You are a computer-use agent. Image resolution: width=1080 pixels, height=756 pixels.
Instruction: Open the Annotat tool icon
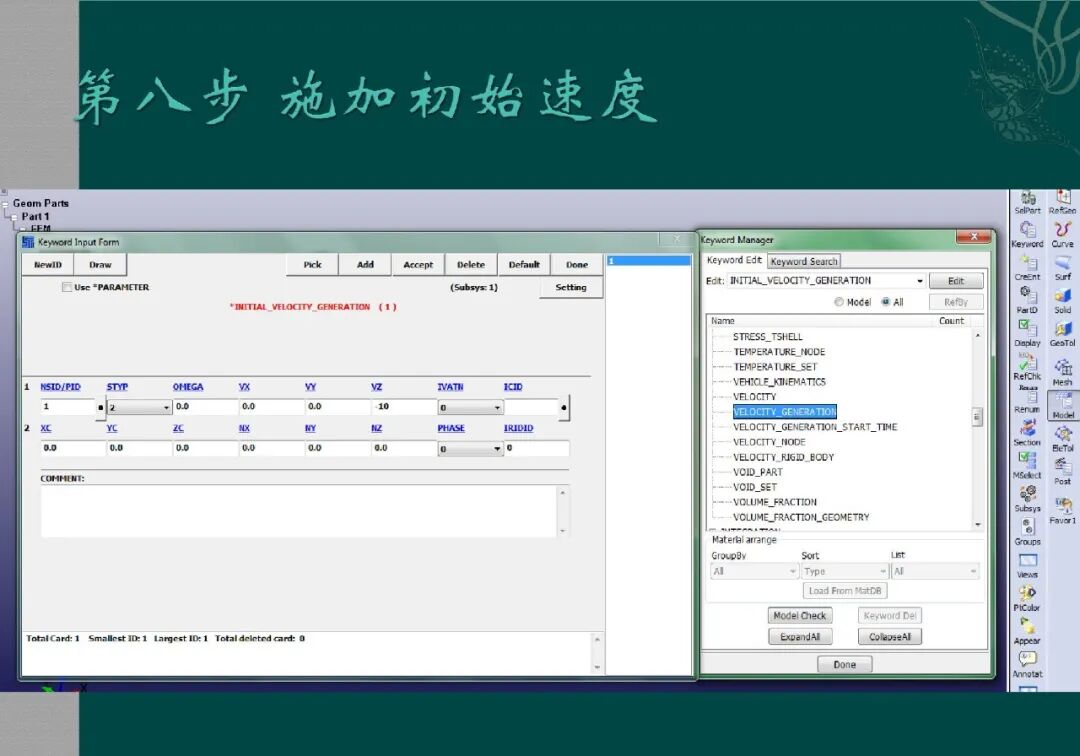tap(1028, 664)
